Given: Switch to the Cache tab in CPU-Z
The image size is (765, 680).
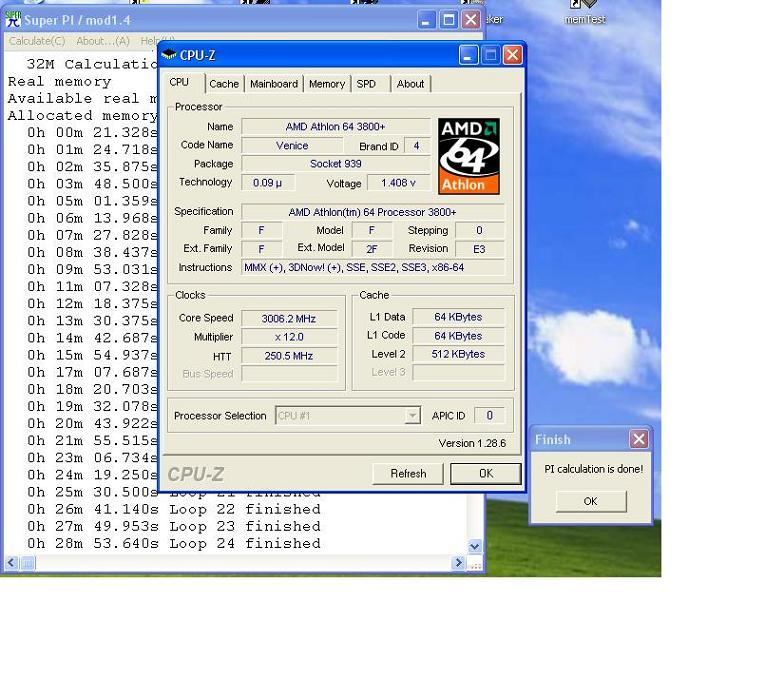Looking at the screenshot, I should 224,84.
